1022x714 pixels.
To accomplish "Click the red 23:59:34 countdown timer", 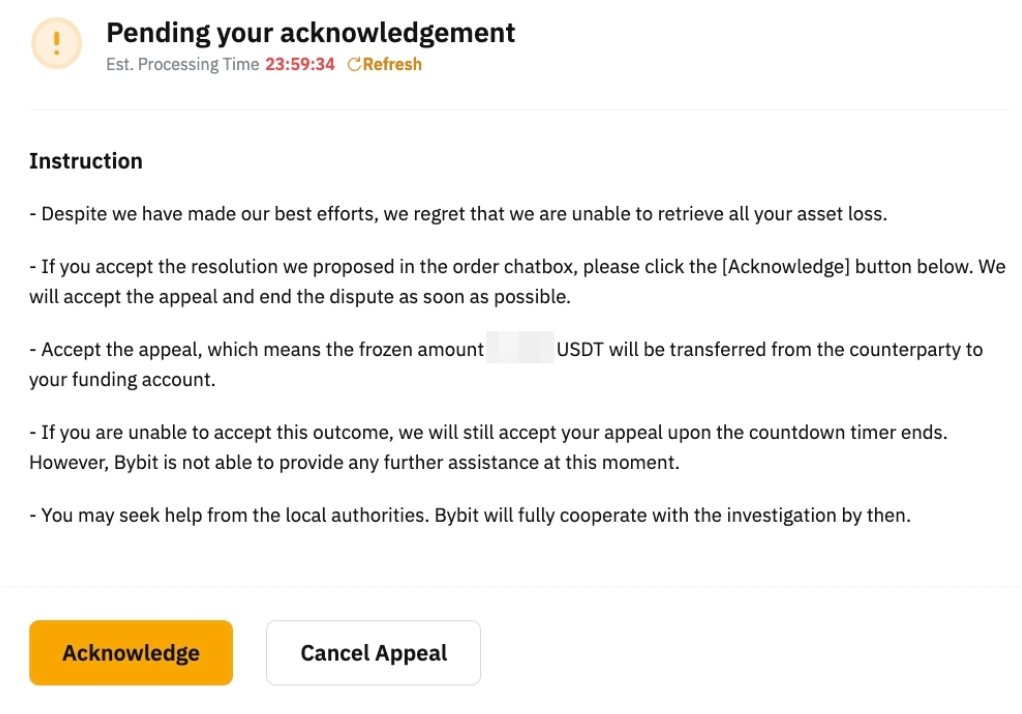I will [x=300, y=65].
